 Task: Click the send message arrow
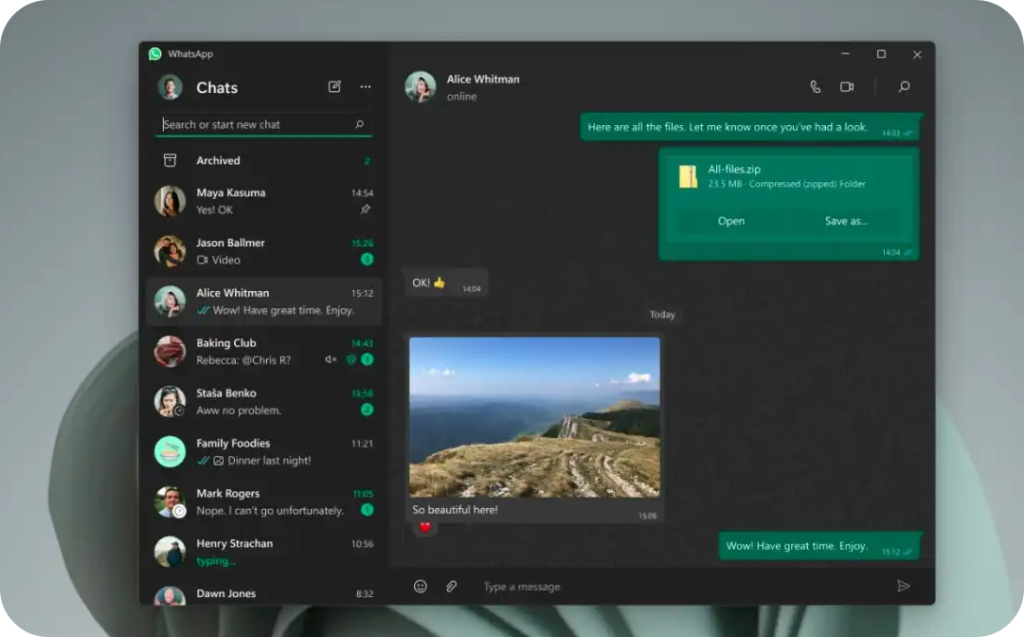(903, 586)
